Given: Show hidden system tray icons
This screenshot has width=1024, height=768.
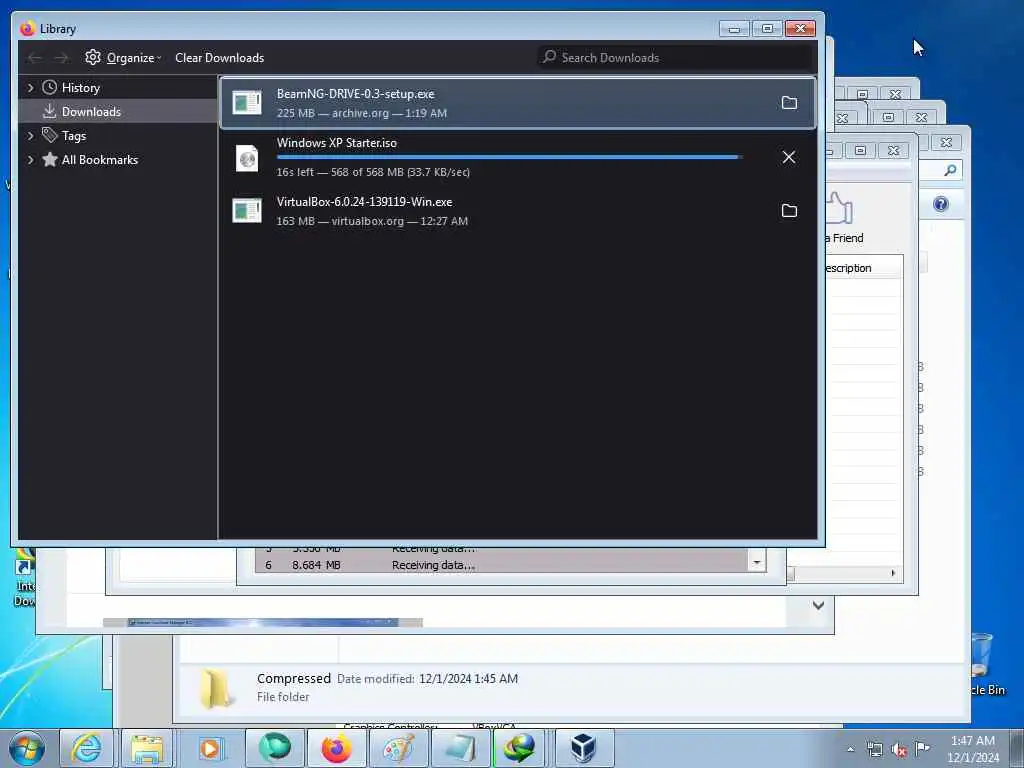Looking at the screenshot, I should click(x=850, y=750).
